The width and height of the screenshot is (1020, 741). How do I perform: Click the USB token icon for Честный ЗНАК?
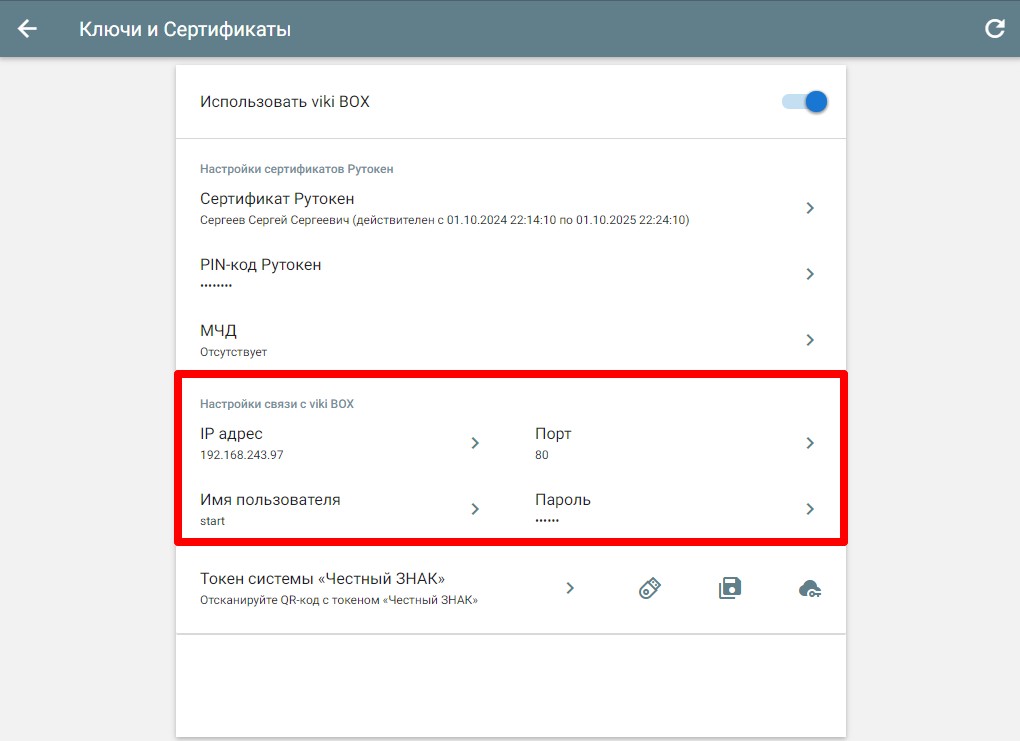click(650, 588)
